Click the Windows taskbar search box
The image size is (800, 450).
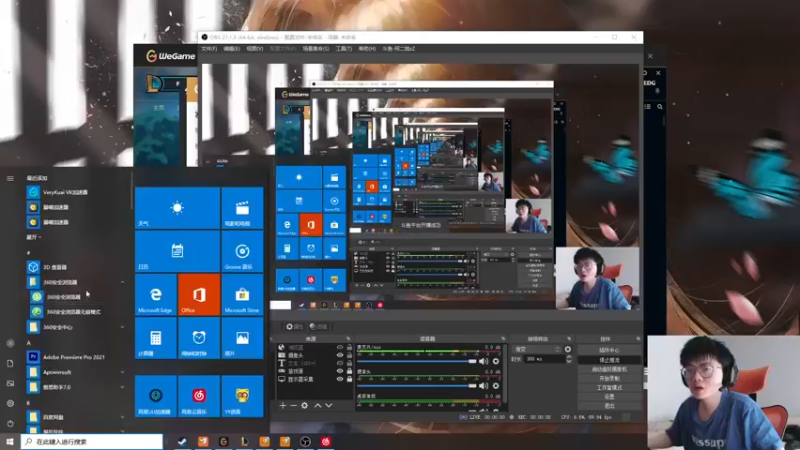coord(92,442)
